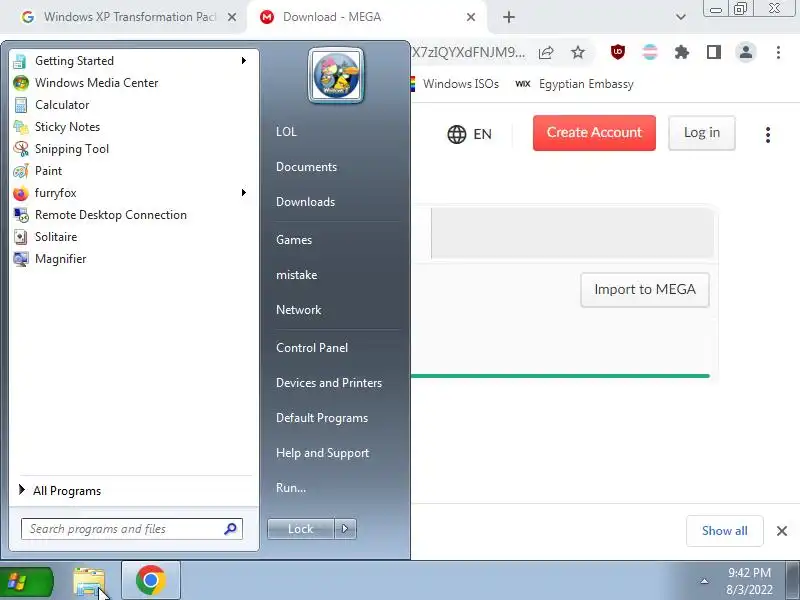The image size is (800, 600).
Task: Bookmark this page with the star icon
Action: click(578, 52)
